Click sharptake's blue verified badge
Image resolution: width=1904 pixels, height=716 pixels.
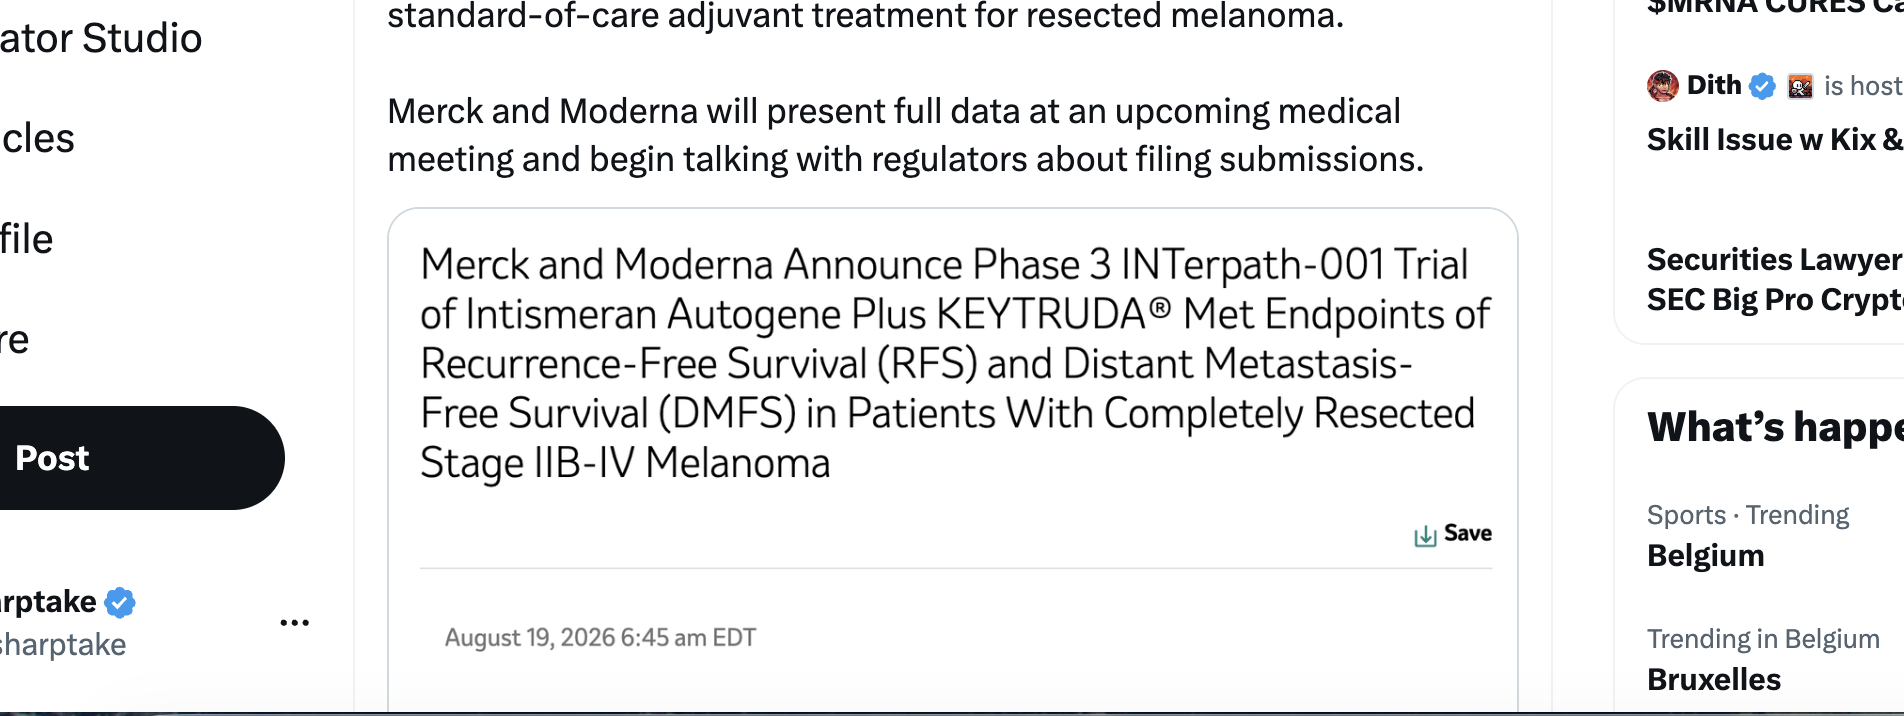(x=120, y=602)
